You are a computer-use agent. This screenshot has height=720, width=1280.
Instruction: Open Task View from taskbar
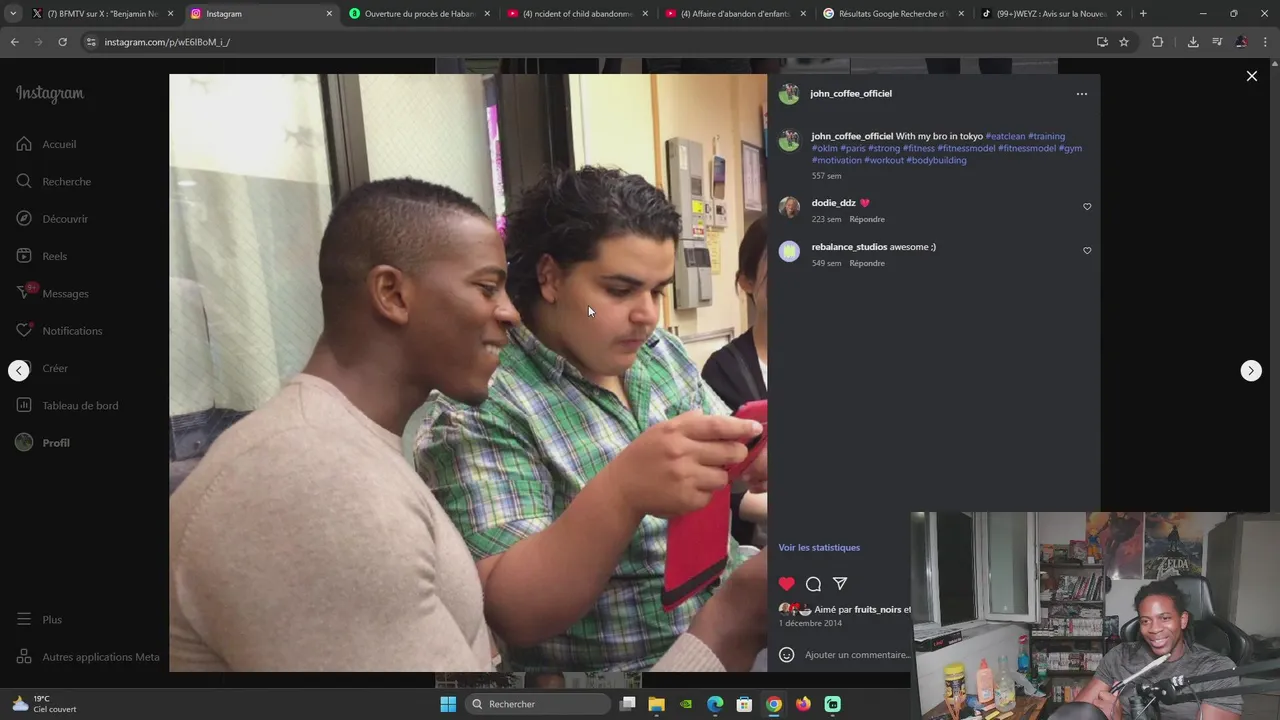627,704
